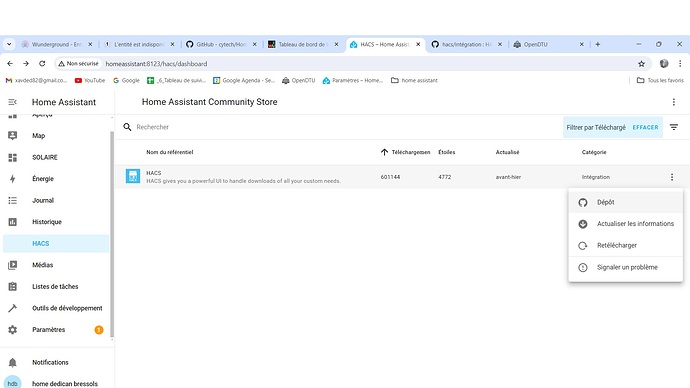Sort by Catégorie column header
690x388 pixels.
(594, 152)
